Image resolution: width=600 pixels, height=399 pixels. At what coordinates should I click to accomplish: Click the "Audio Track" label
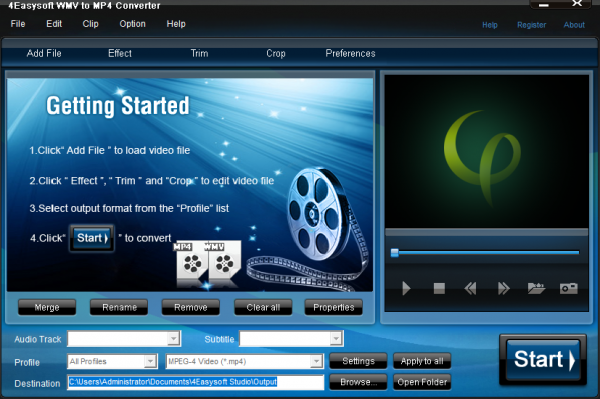coord(38,339)
